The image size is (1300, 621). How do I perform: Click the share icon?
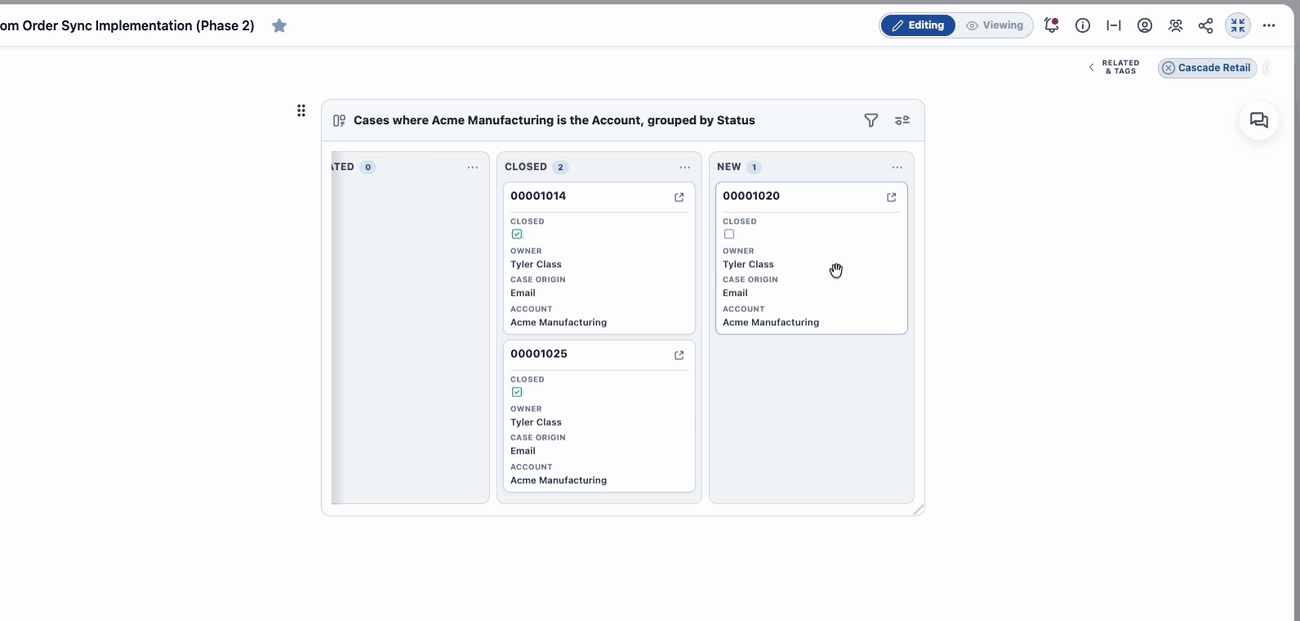(x=1206, y=25)
